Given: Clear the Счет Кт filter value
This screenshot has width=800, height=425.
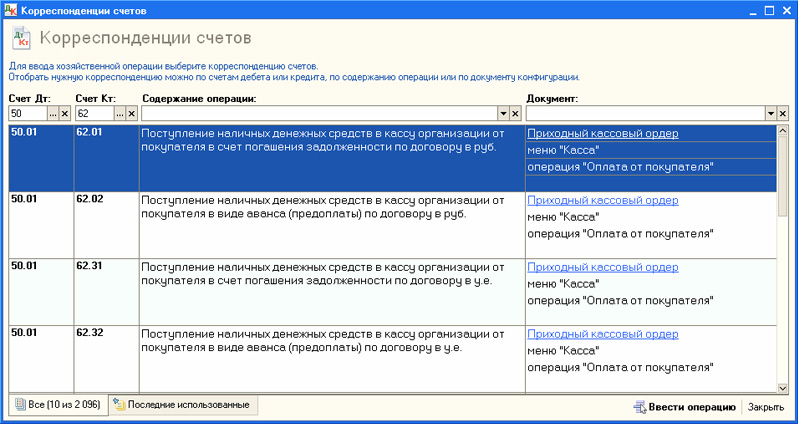Looking at the screenshot, I should pos(132,114).
